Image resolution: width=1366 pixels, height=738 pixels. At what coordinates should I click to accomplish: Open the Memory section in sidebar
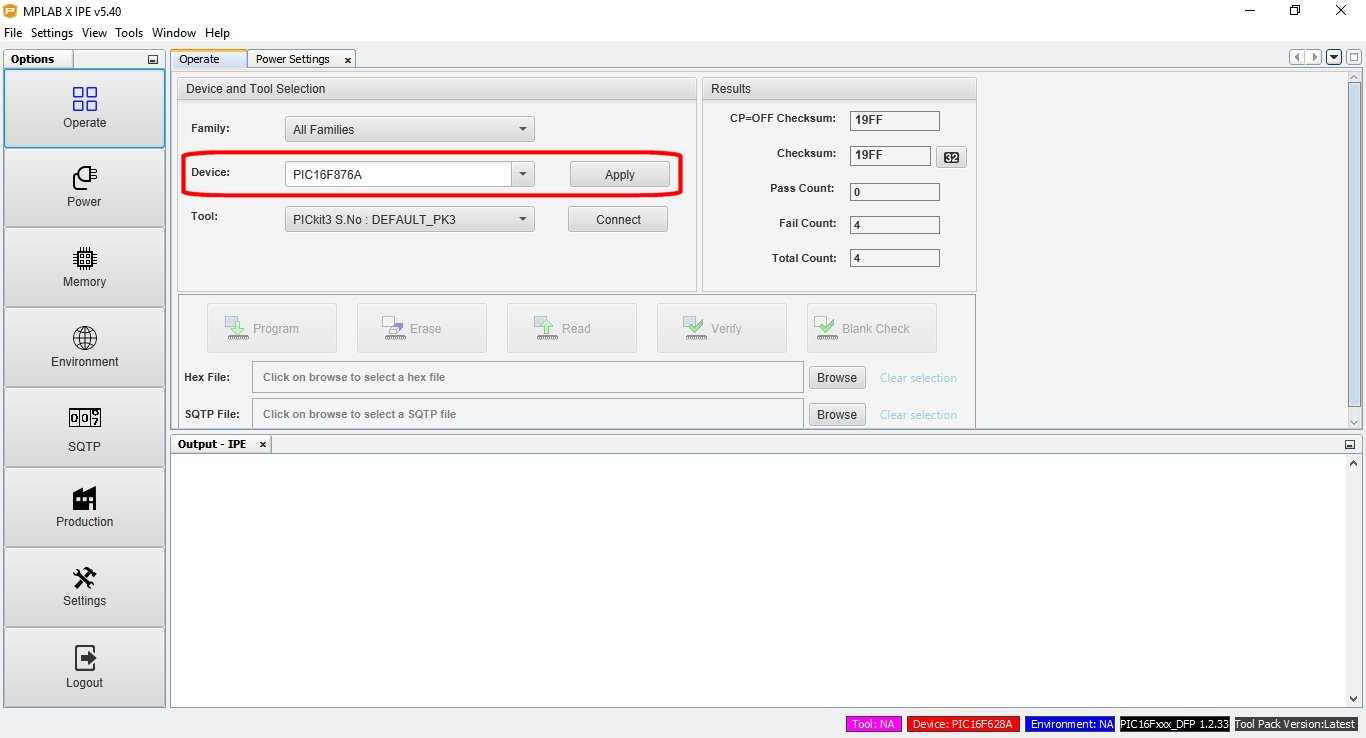pos(85,267)
